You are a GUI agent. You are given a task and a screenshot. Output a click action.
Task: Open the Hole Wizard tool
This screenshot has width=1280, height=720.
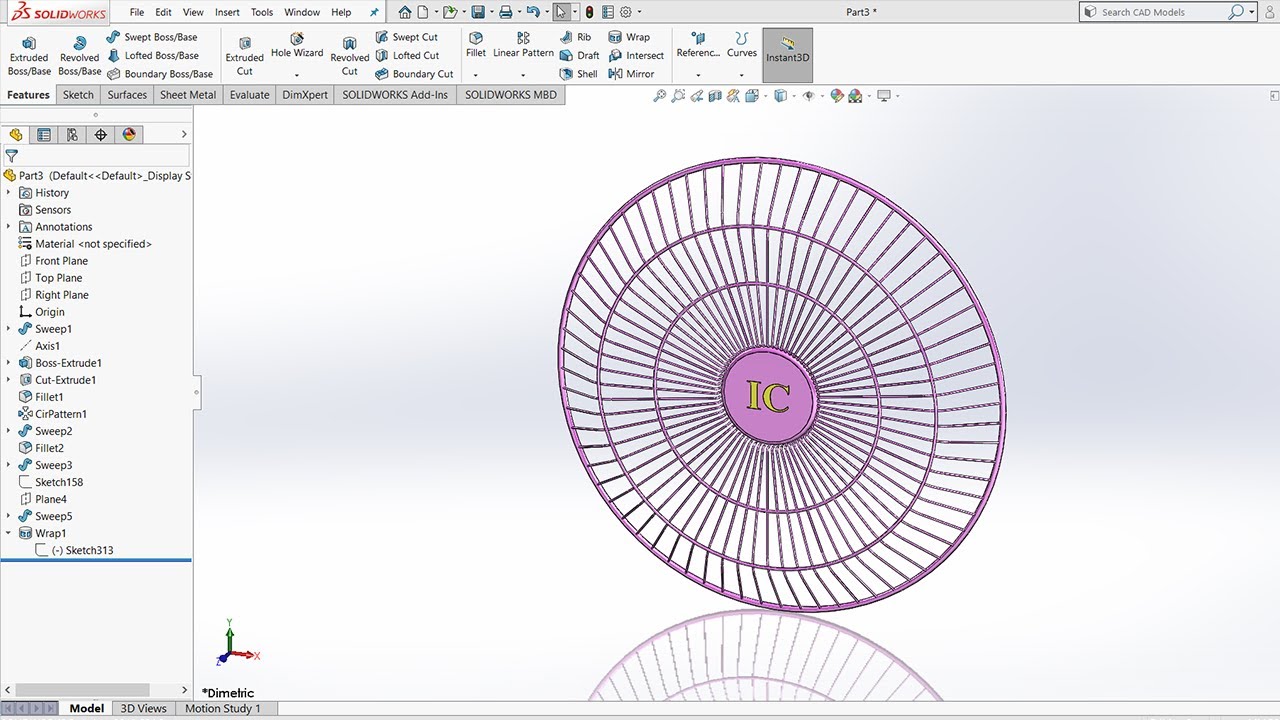297,46
